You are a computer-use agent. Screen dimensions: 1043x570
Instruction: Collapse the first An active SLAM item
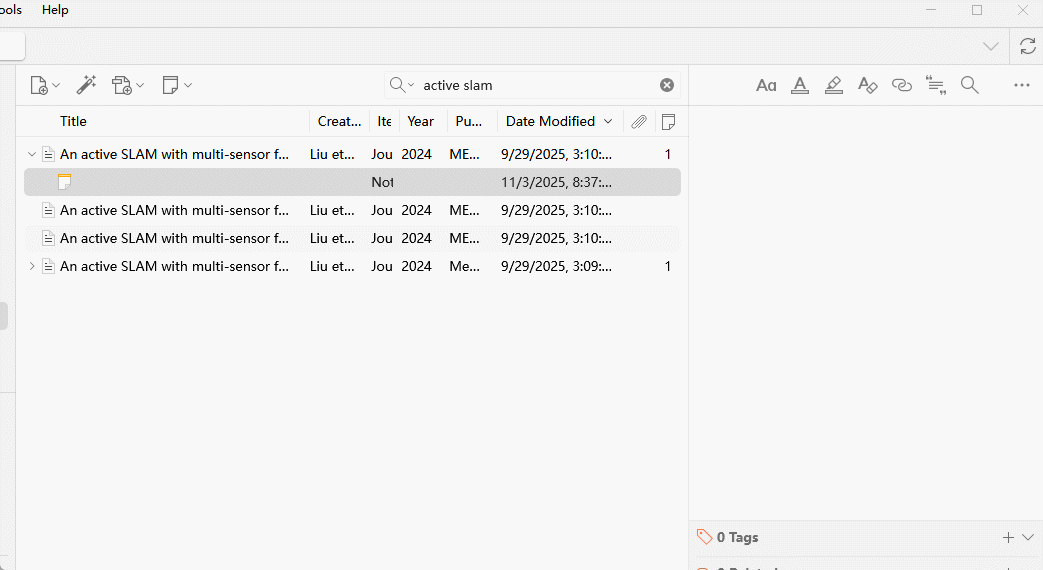pos(31,154)
